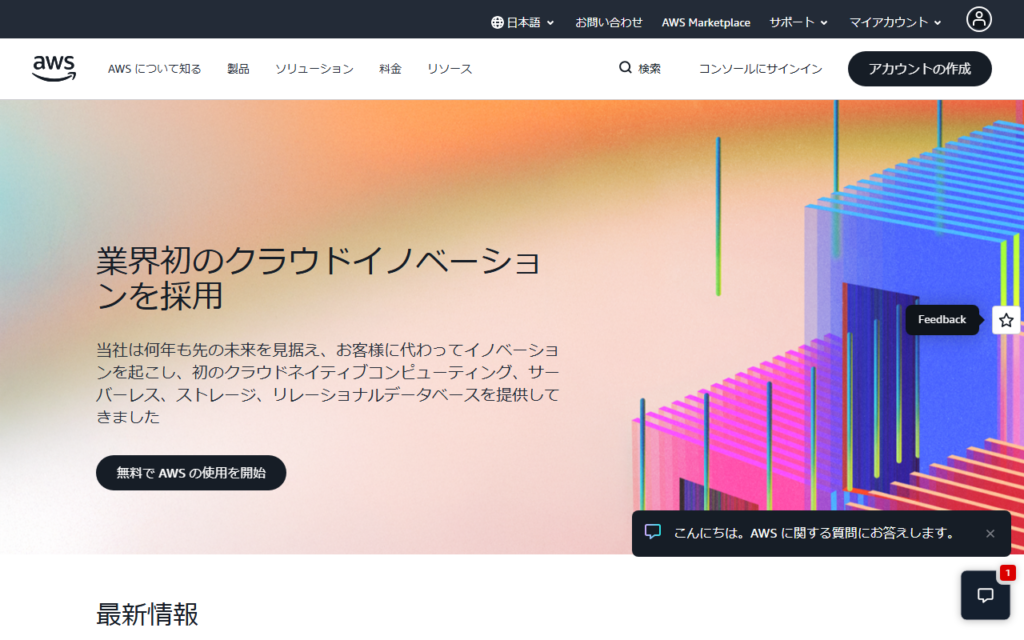This screenshot has width=1024, height=640.
Task: Open the user profile avatar icon
Action: pyautogui.click(x=978, y=19)
